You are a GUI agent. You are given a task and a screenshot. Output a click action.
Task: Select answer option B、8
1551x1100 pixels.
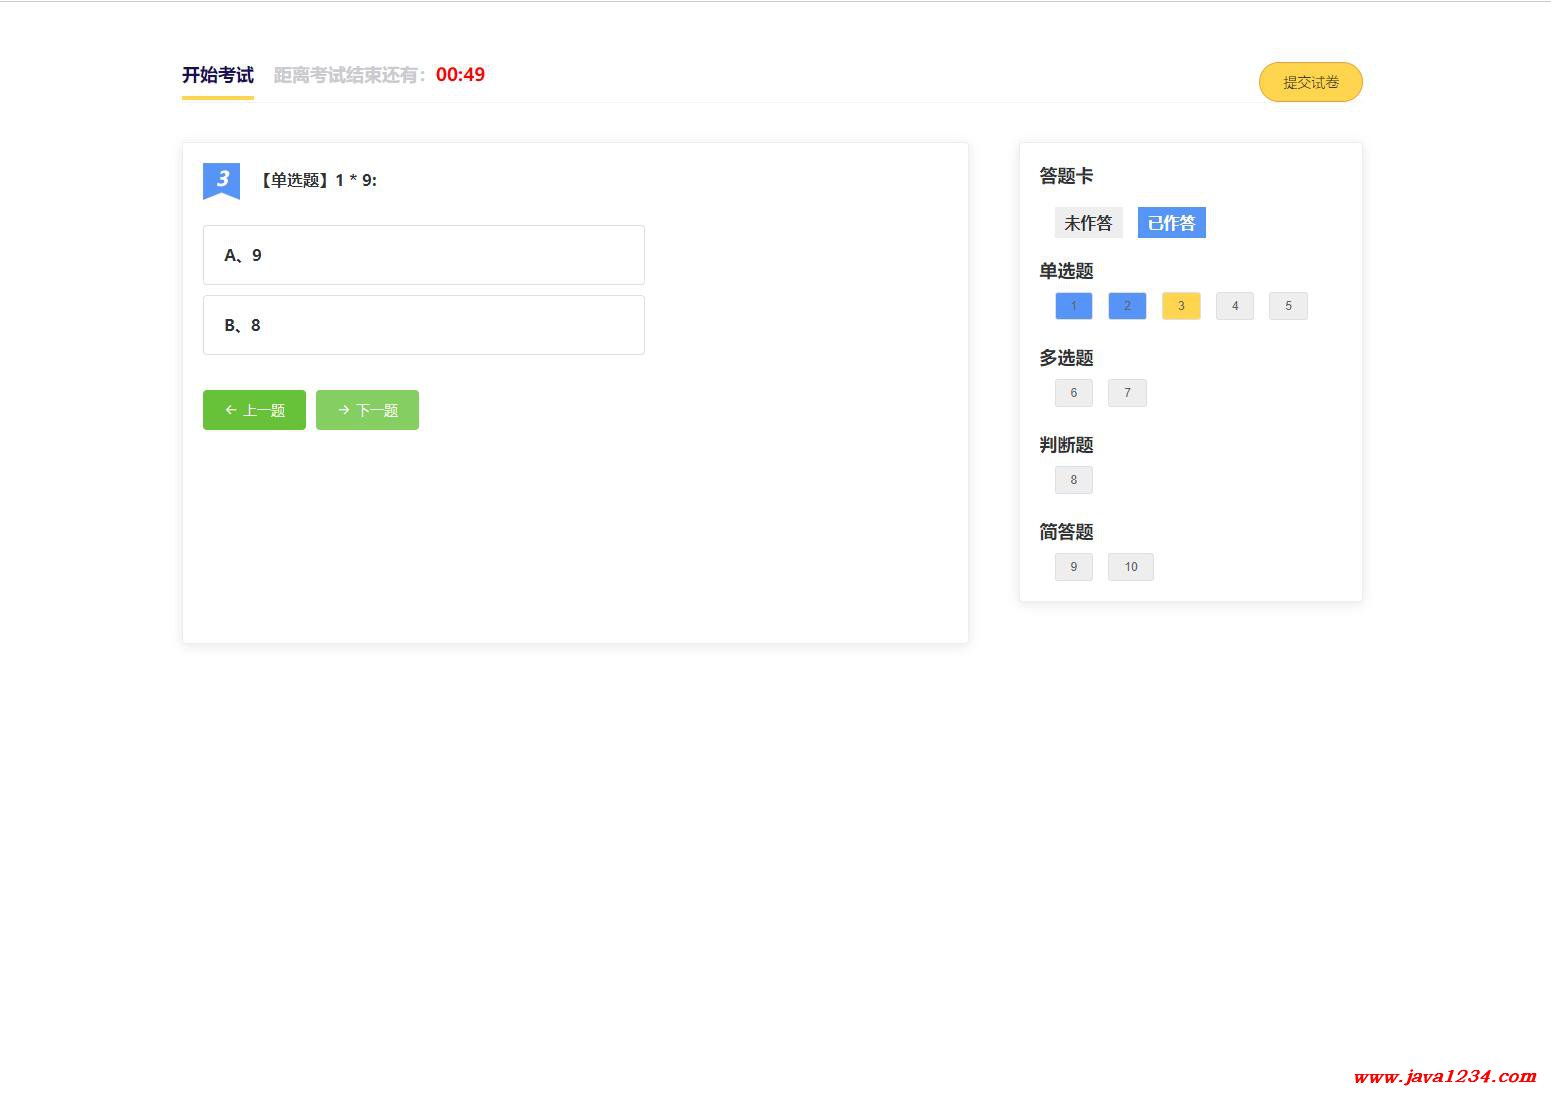[423, 325]
